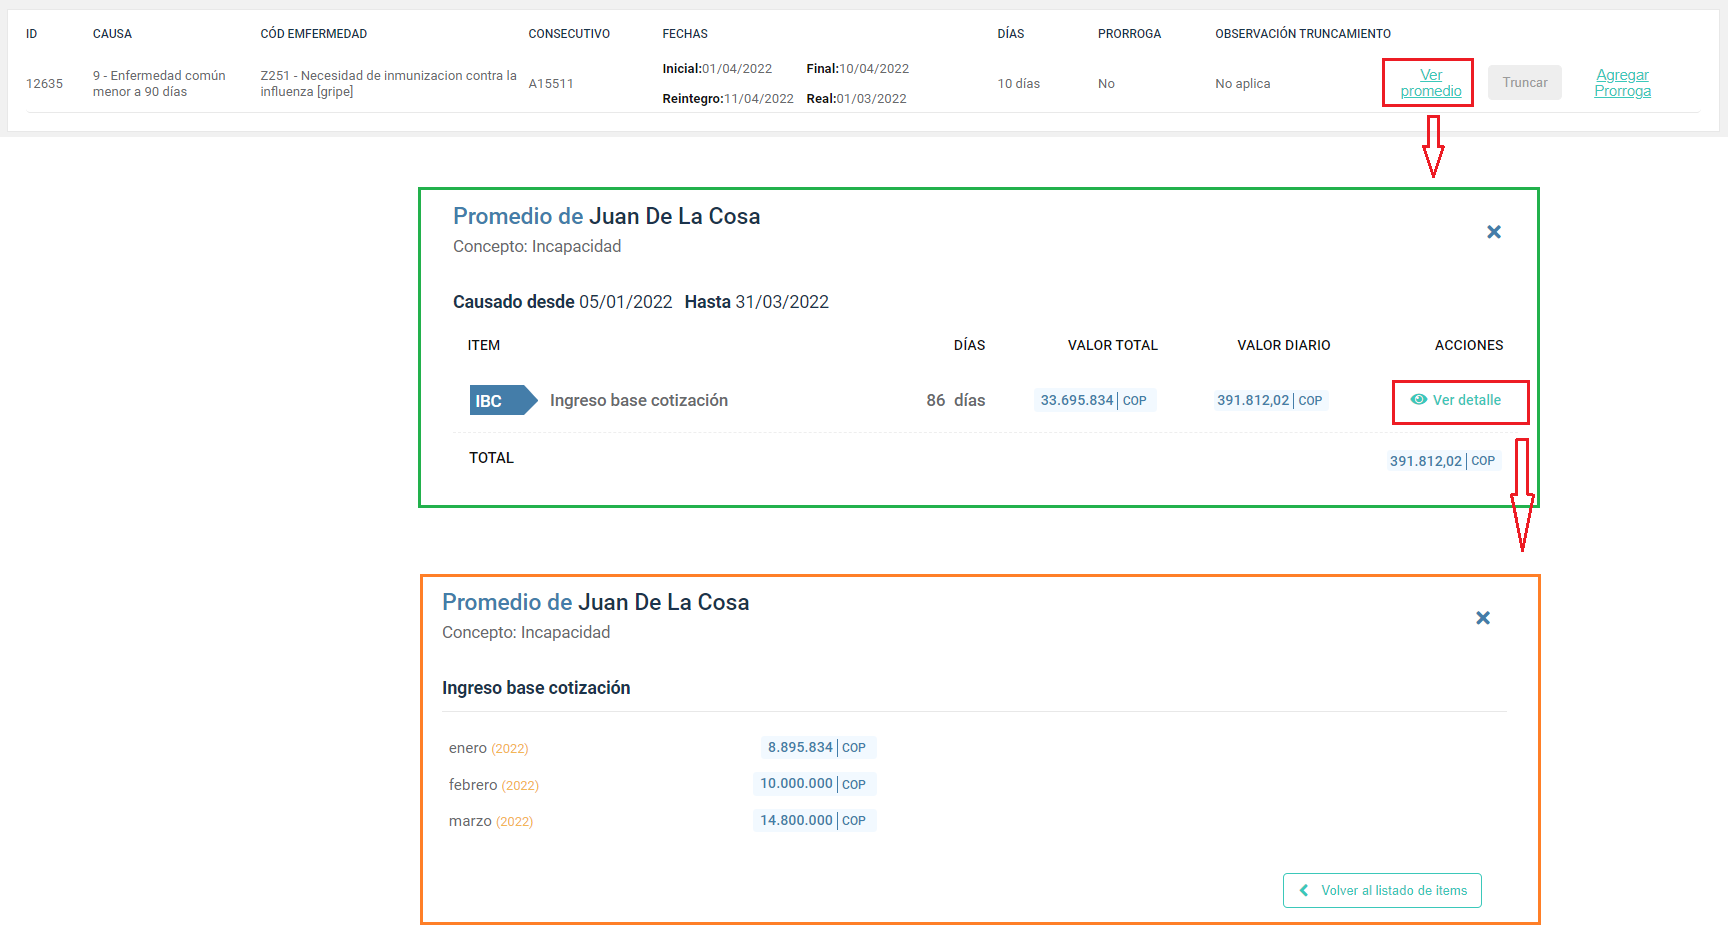
Task: Close the first Promedio dialog (X)
Action: (x=1494, y=232)
